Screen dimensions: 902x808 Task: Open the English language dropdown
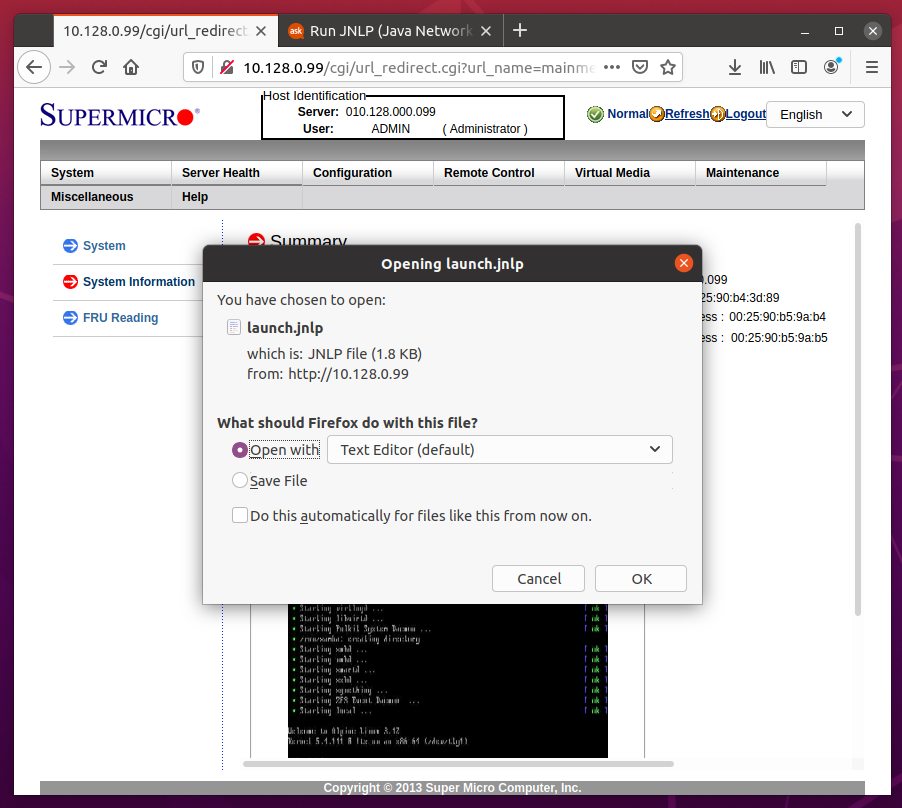coord(815,114)
